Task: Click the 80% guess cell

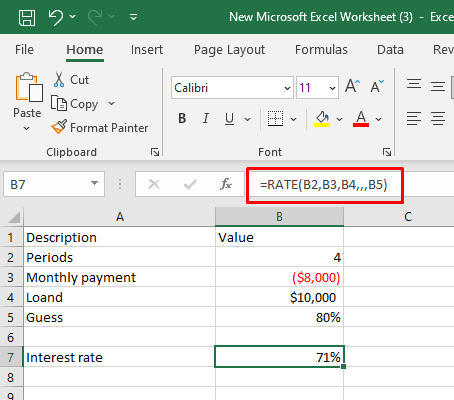Action: [x=279, y=317]
